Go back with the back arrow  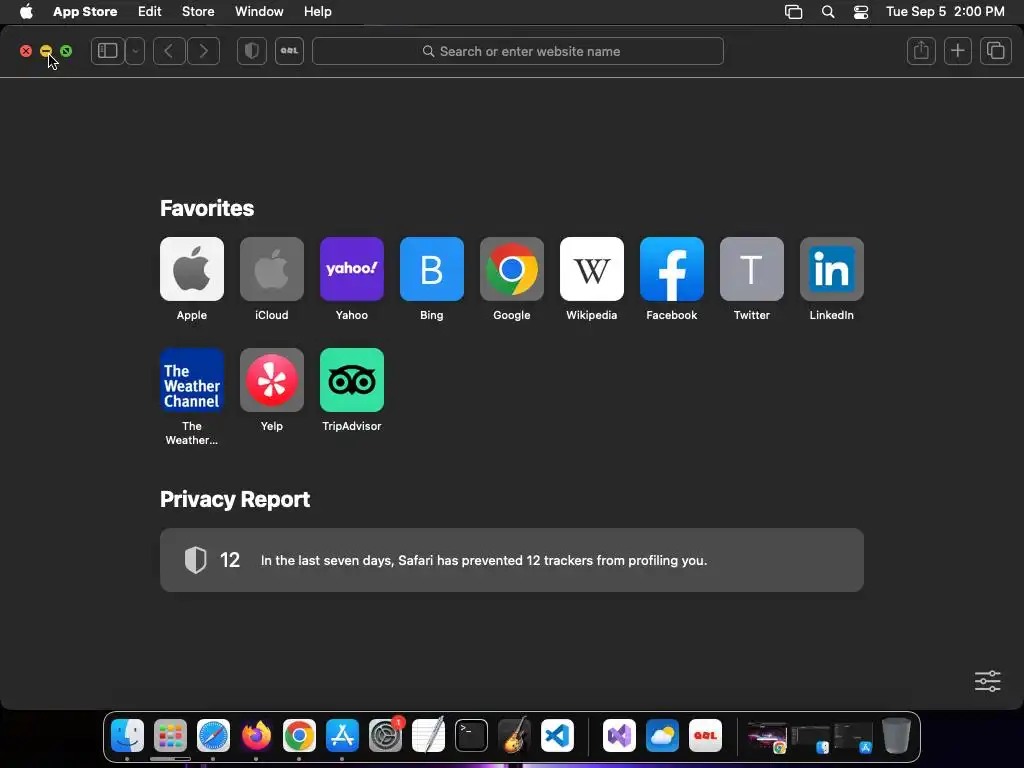[x=169, y=51]
